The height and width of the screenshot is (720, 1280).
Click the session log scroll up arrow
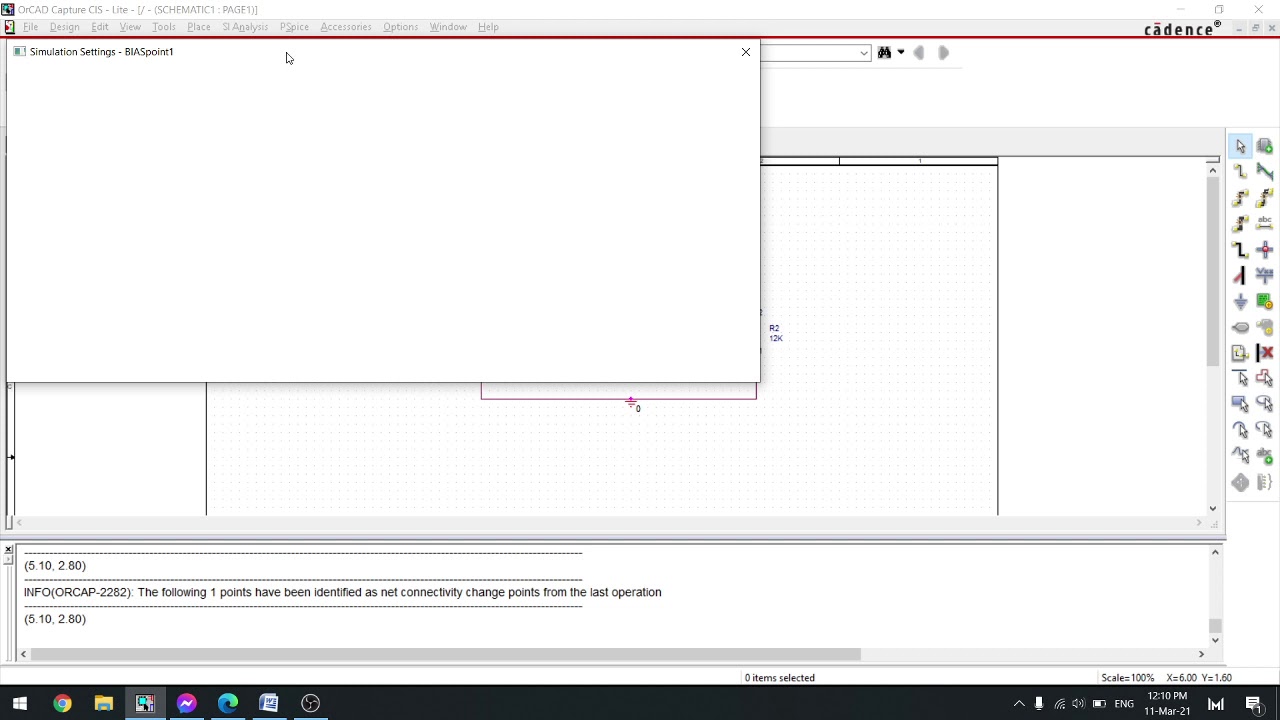point(1215,552)
